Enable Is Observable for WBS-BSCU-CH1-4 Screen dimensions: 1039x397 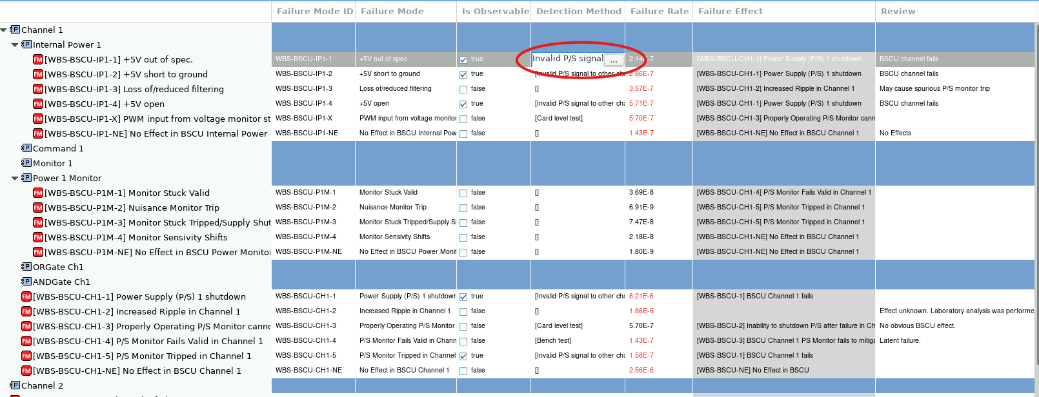click(463, 341)
